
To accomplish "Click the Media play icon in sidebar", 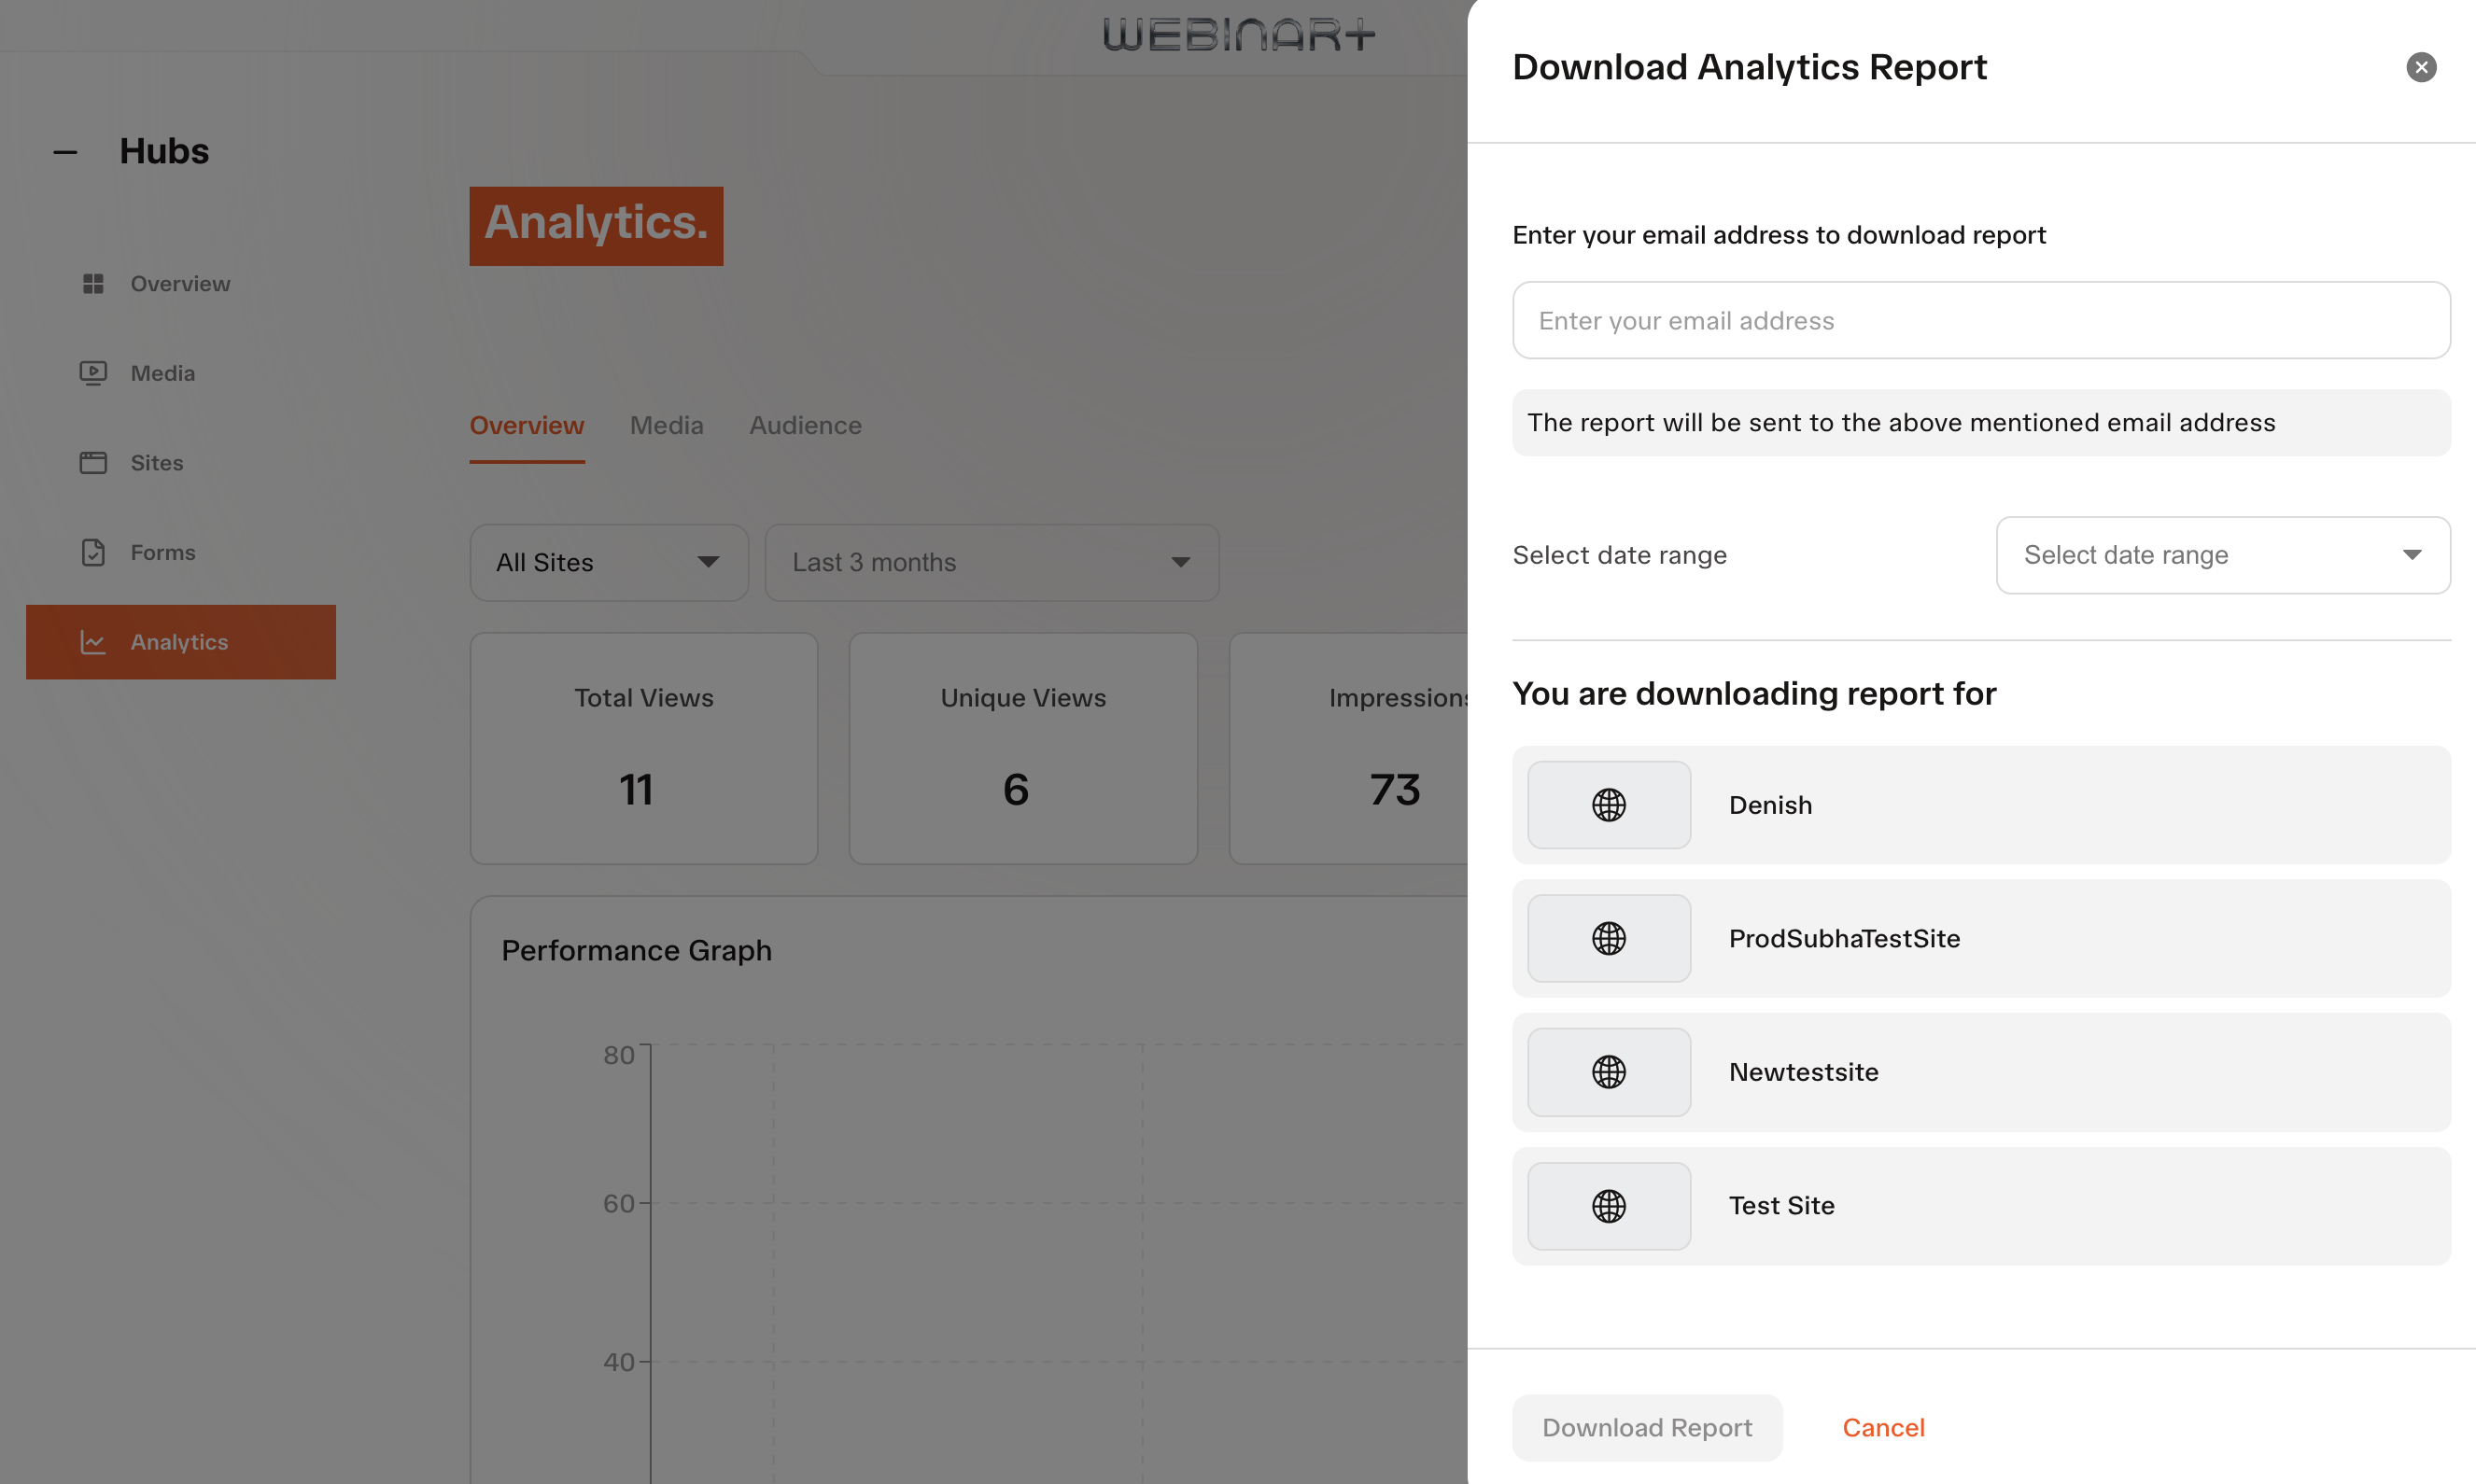I will point(93,373).
